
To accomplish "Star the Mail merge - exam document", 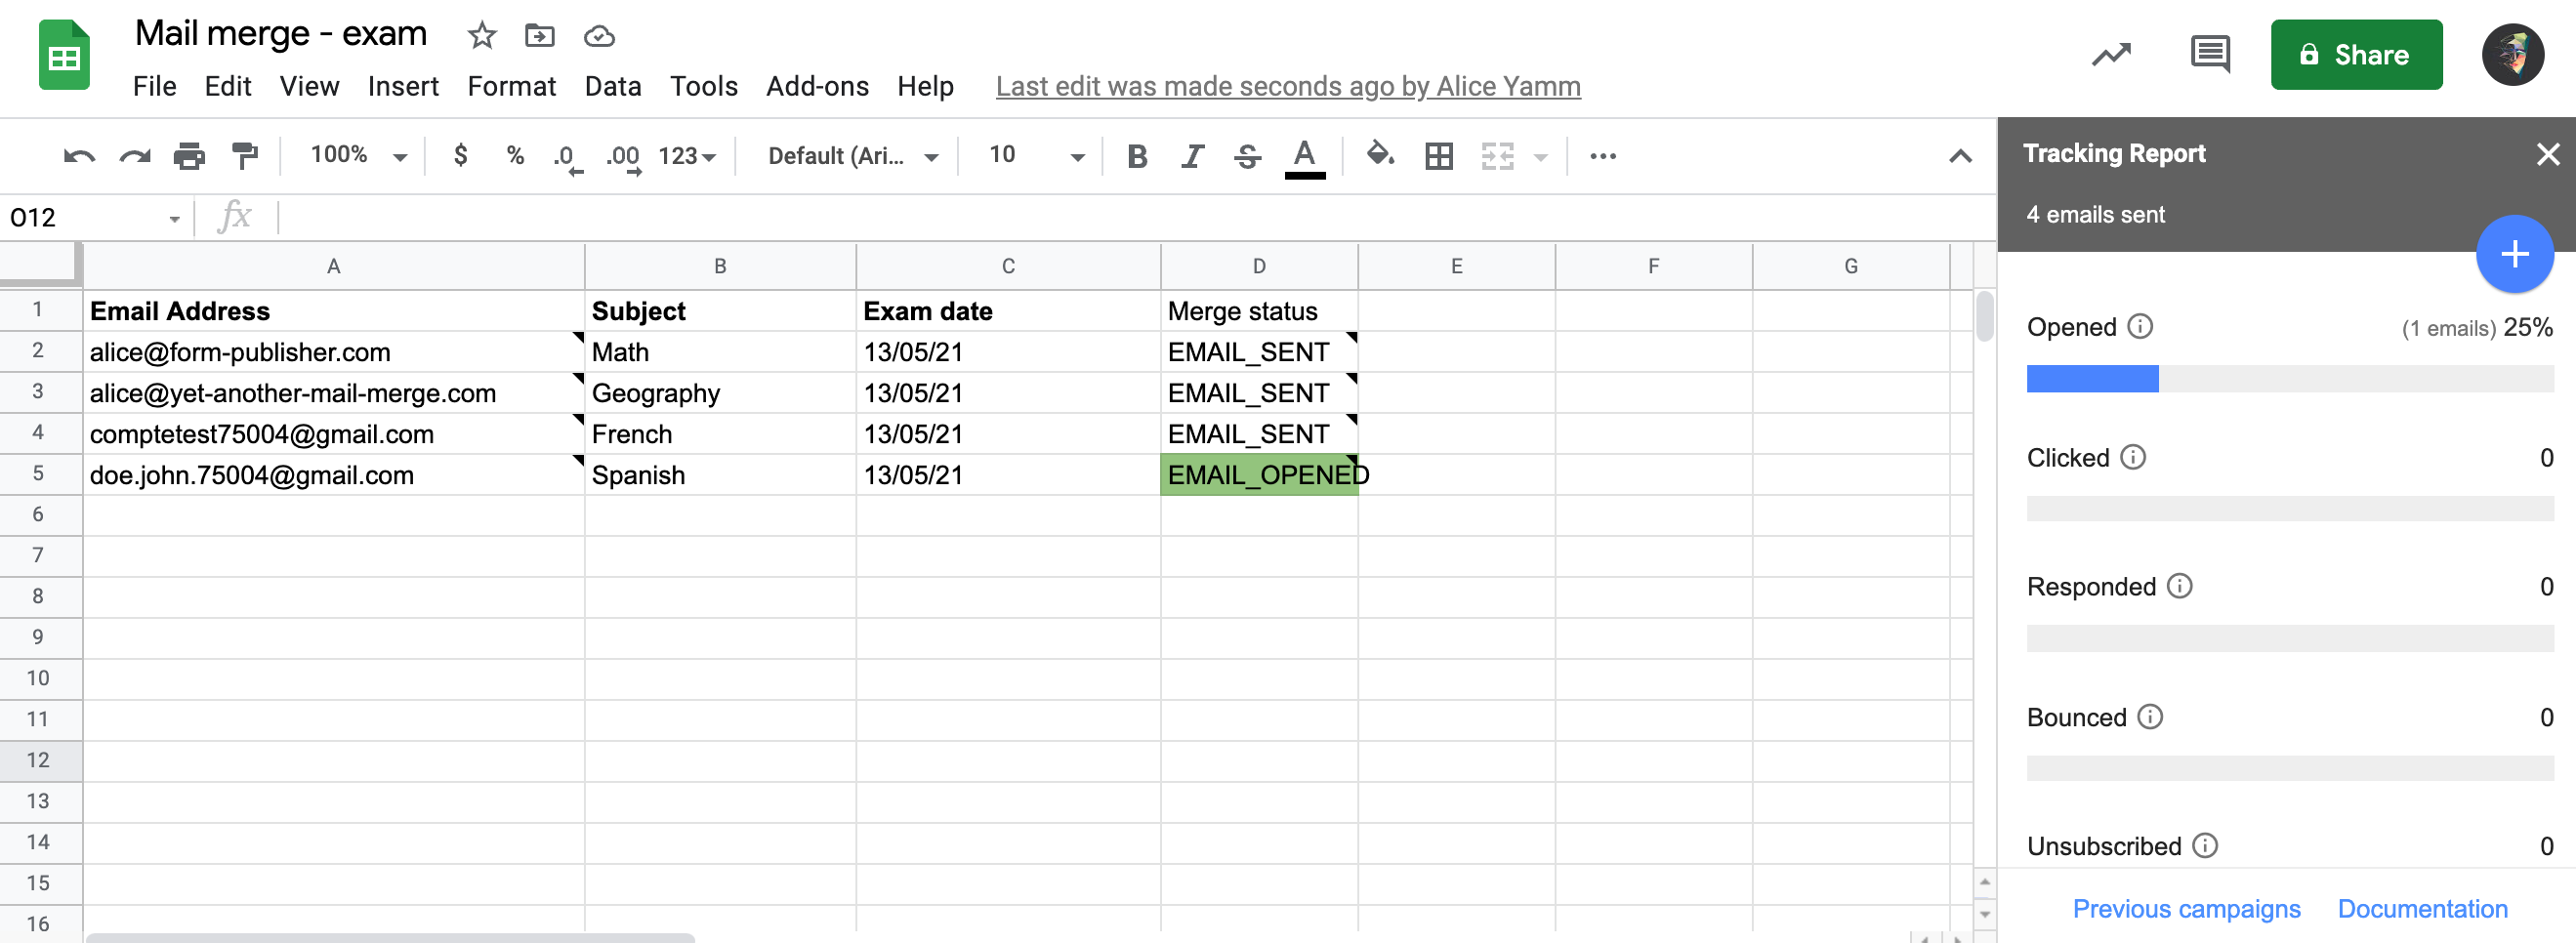I will click(481, 36).
